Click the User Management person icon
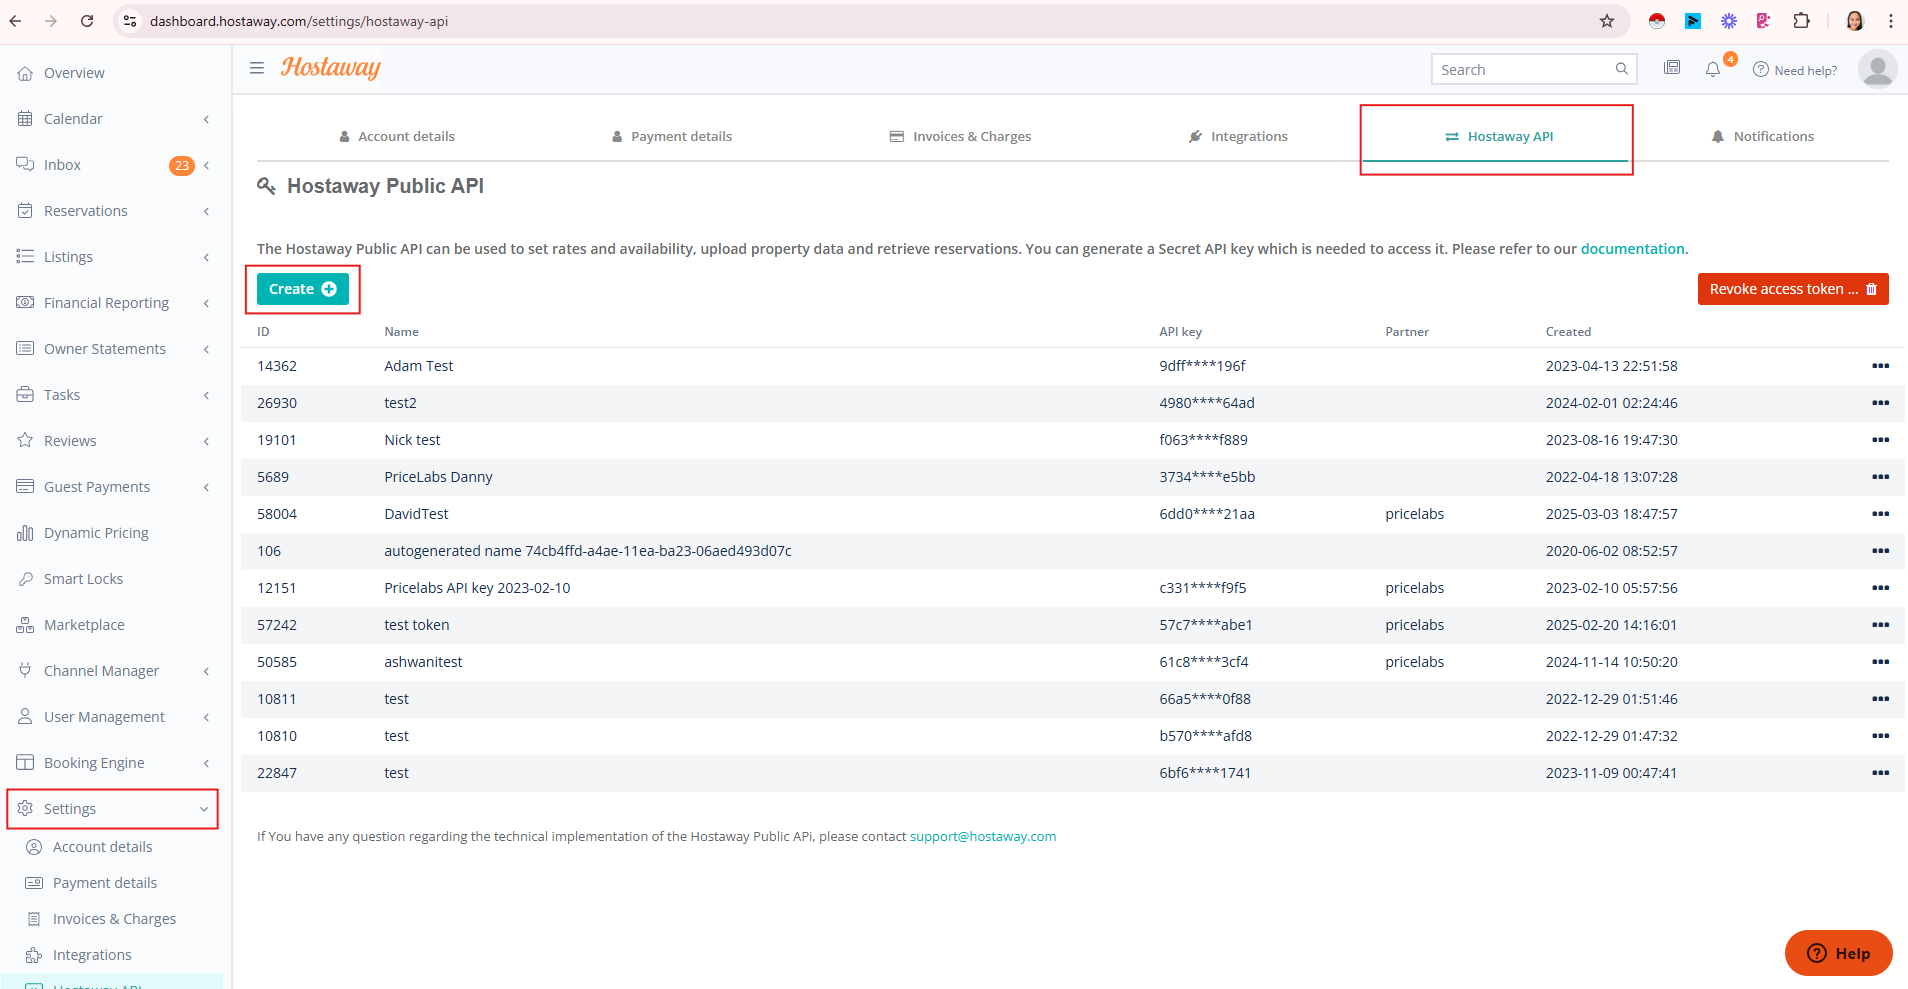The width and height of the screenshot is (1908, 989). (25, 717)
